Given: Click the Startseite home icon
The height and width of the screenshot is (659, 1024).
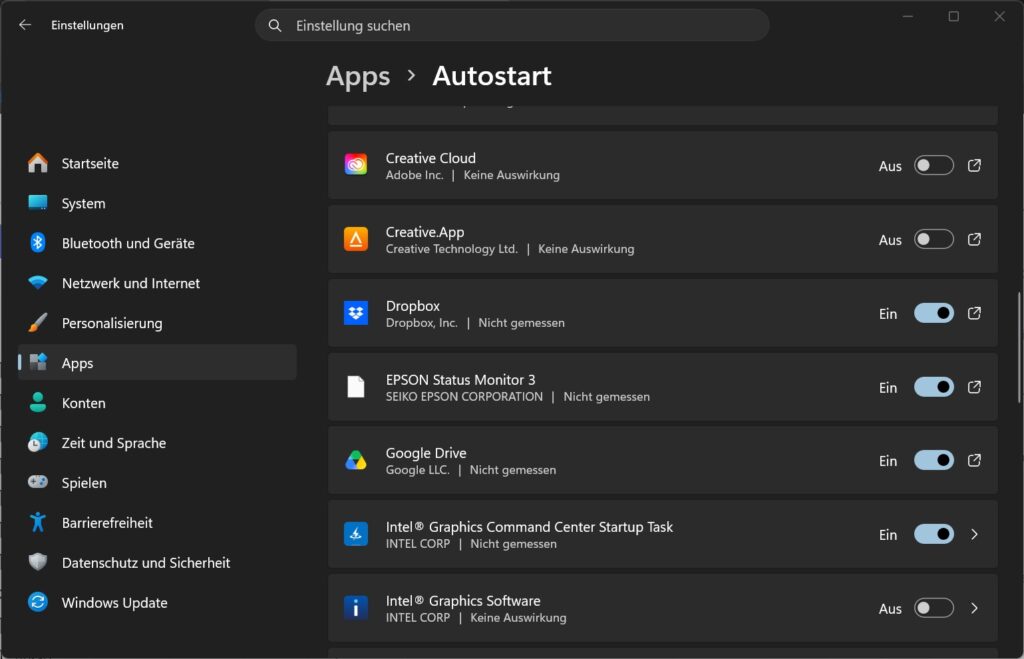Looking at the screenshot, I should point(38,163).
